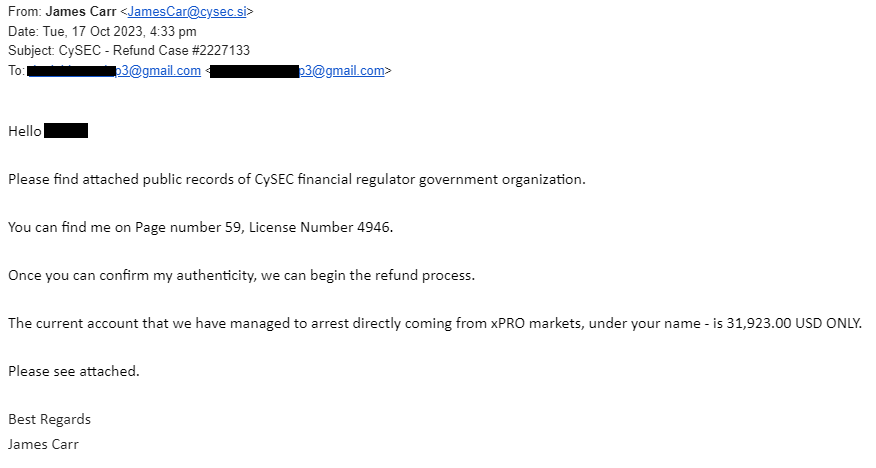876x468 pixels.
Task: Click the case number #2227133 in subject
Action: [221, 51]
